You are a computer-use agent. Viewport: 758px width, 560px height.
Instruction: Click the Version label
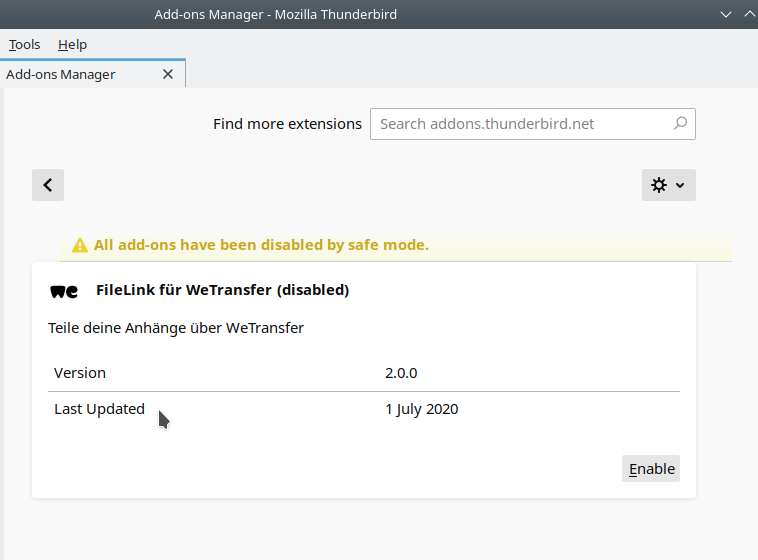click(x=80, y=373)
